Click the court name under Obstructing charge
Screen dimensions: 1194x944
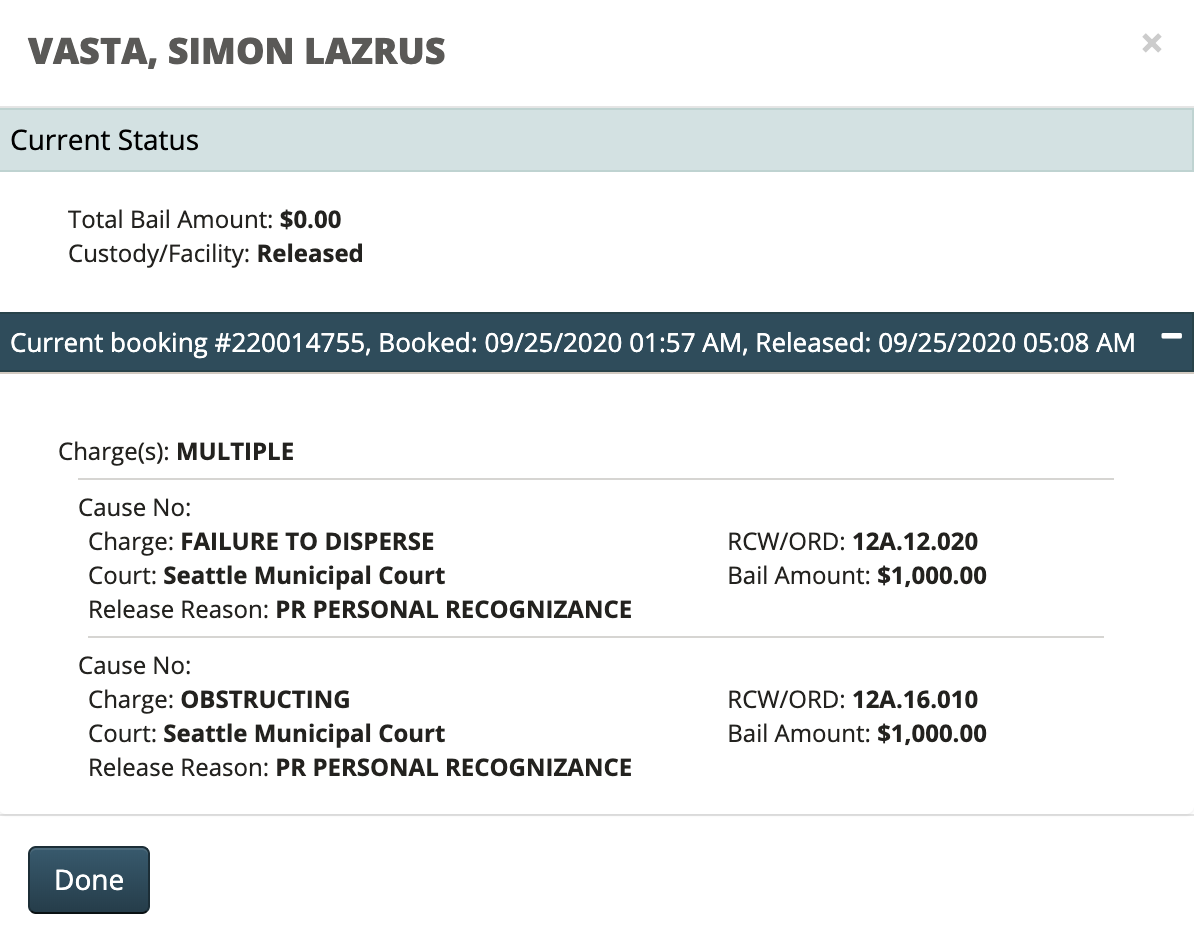304,734
